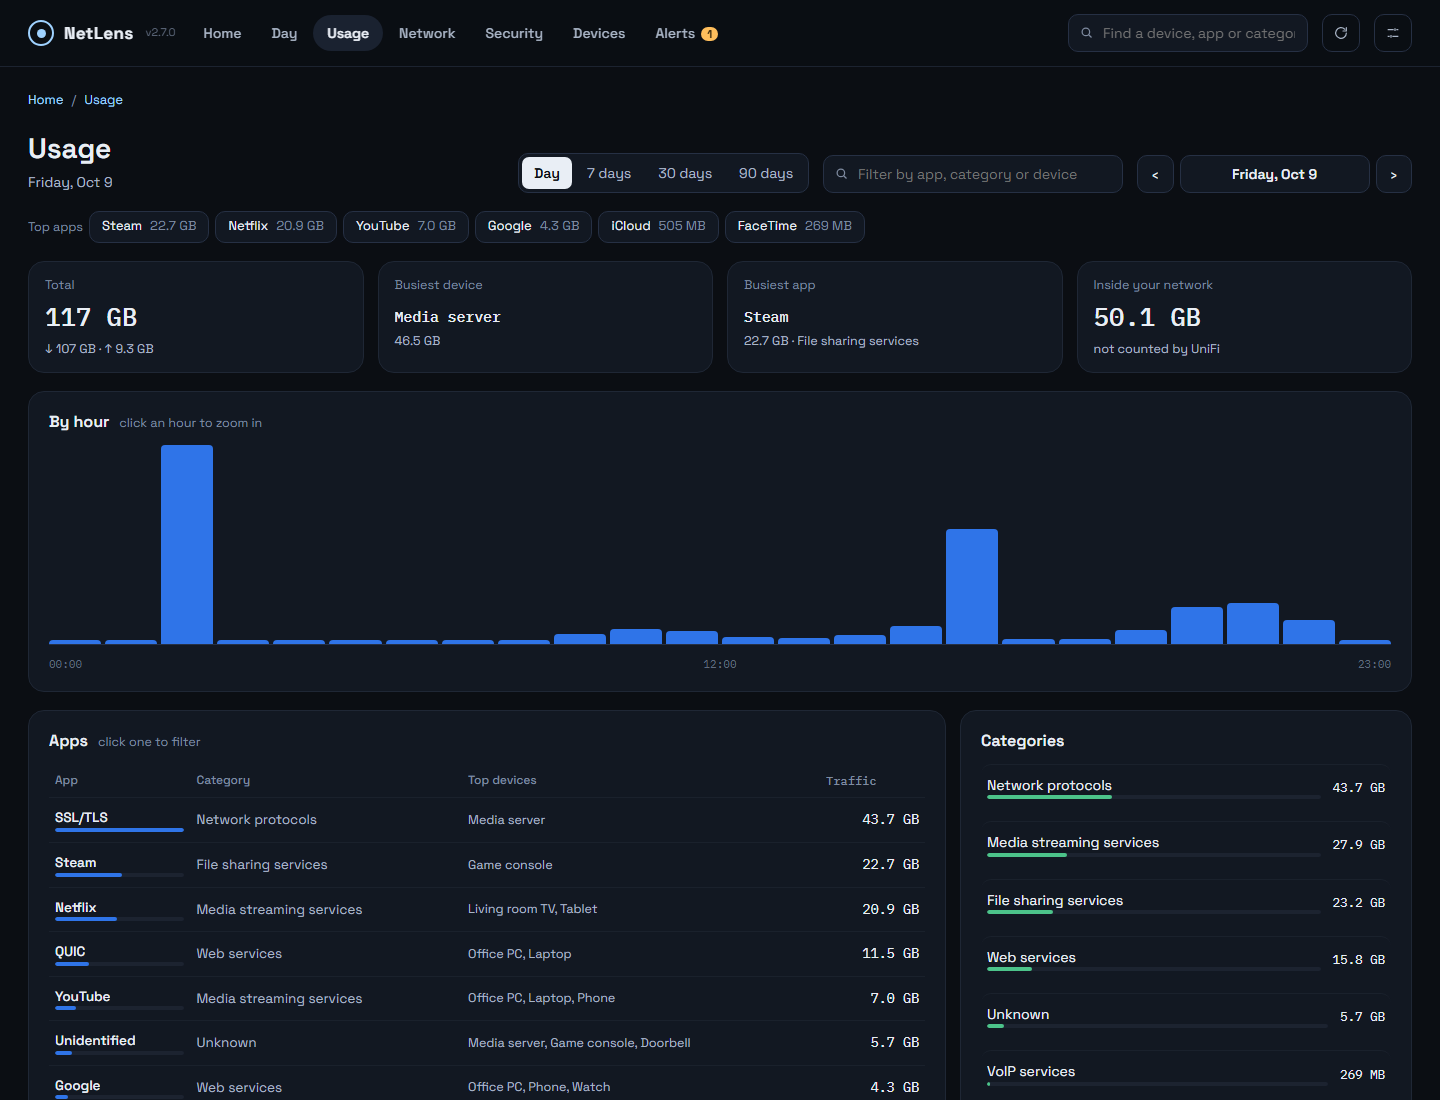Open the settings sliders icon button
This screenshot has height=1100, width=1440.
1393,33
